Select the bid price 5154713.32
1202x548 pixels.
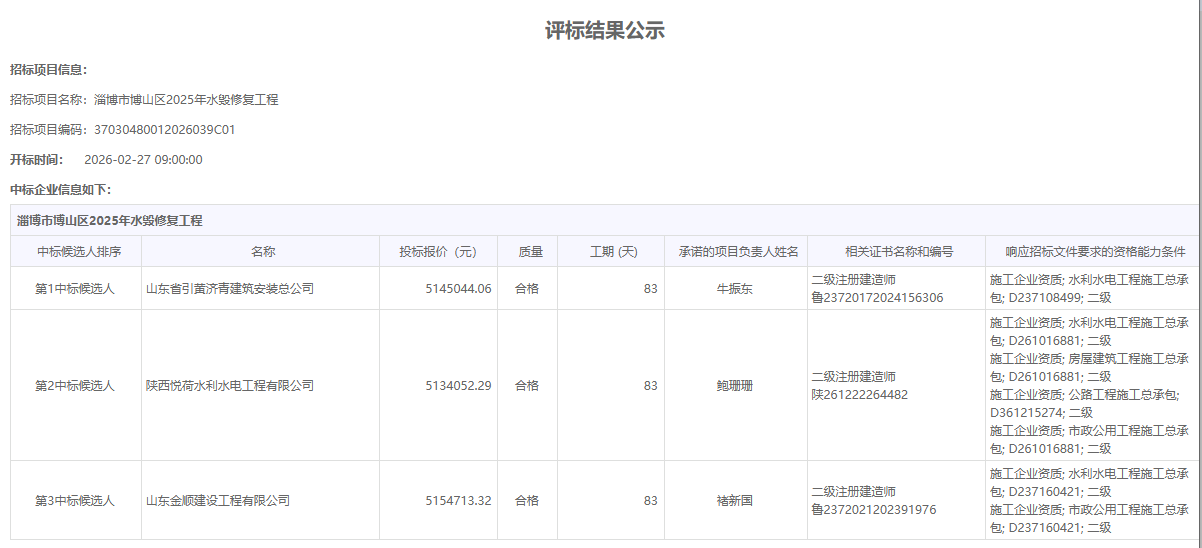pos(458,501)
